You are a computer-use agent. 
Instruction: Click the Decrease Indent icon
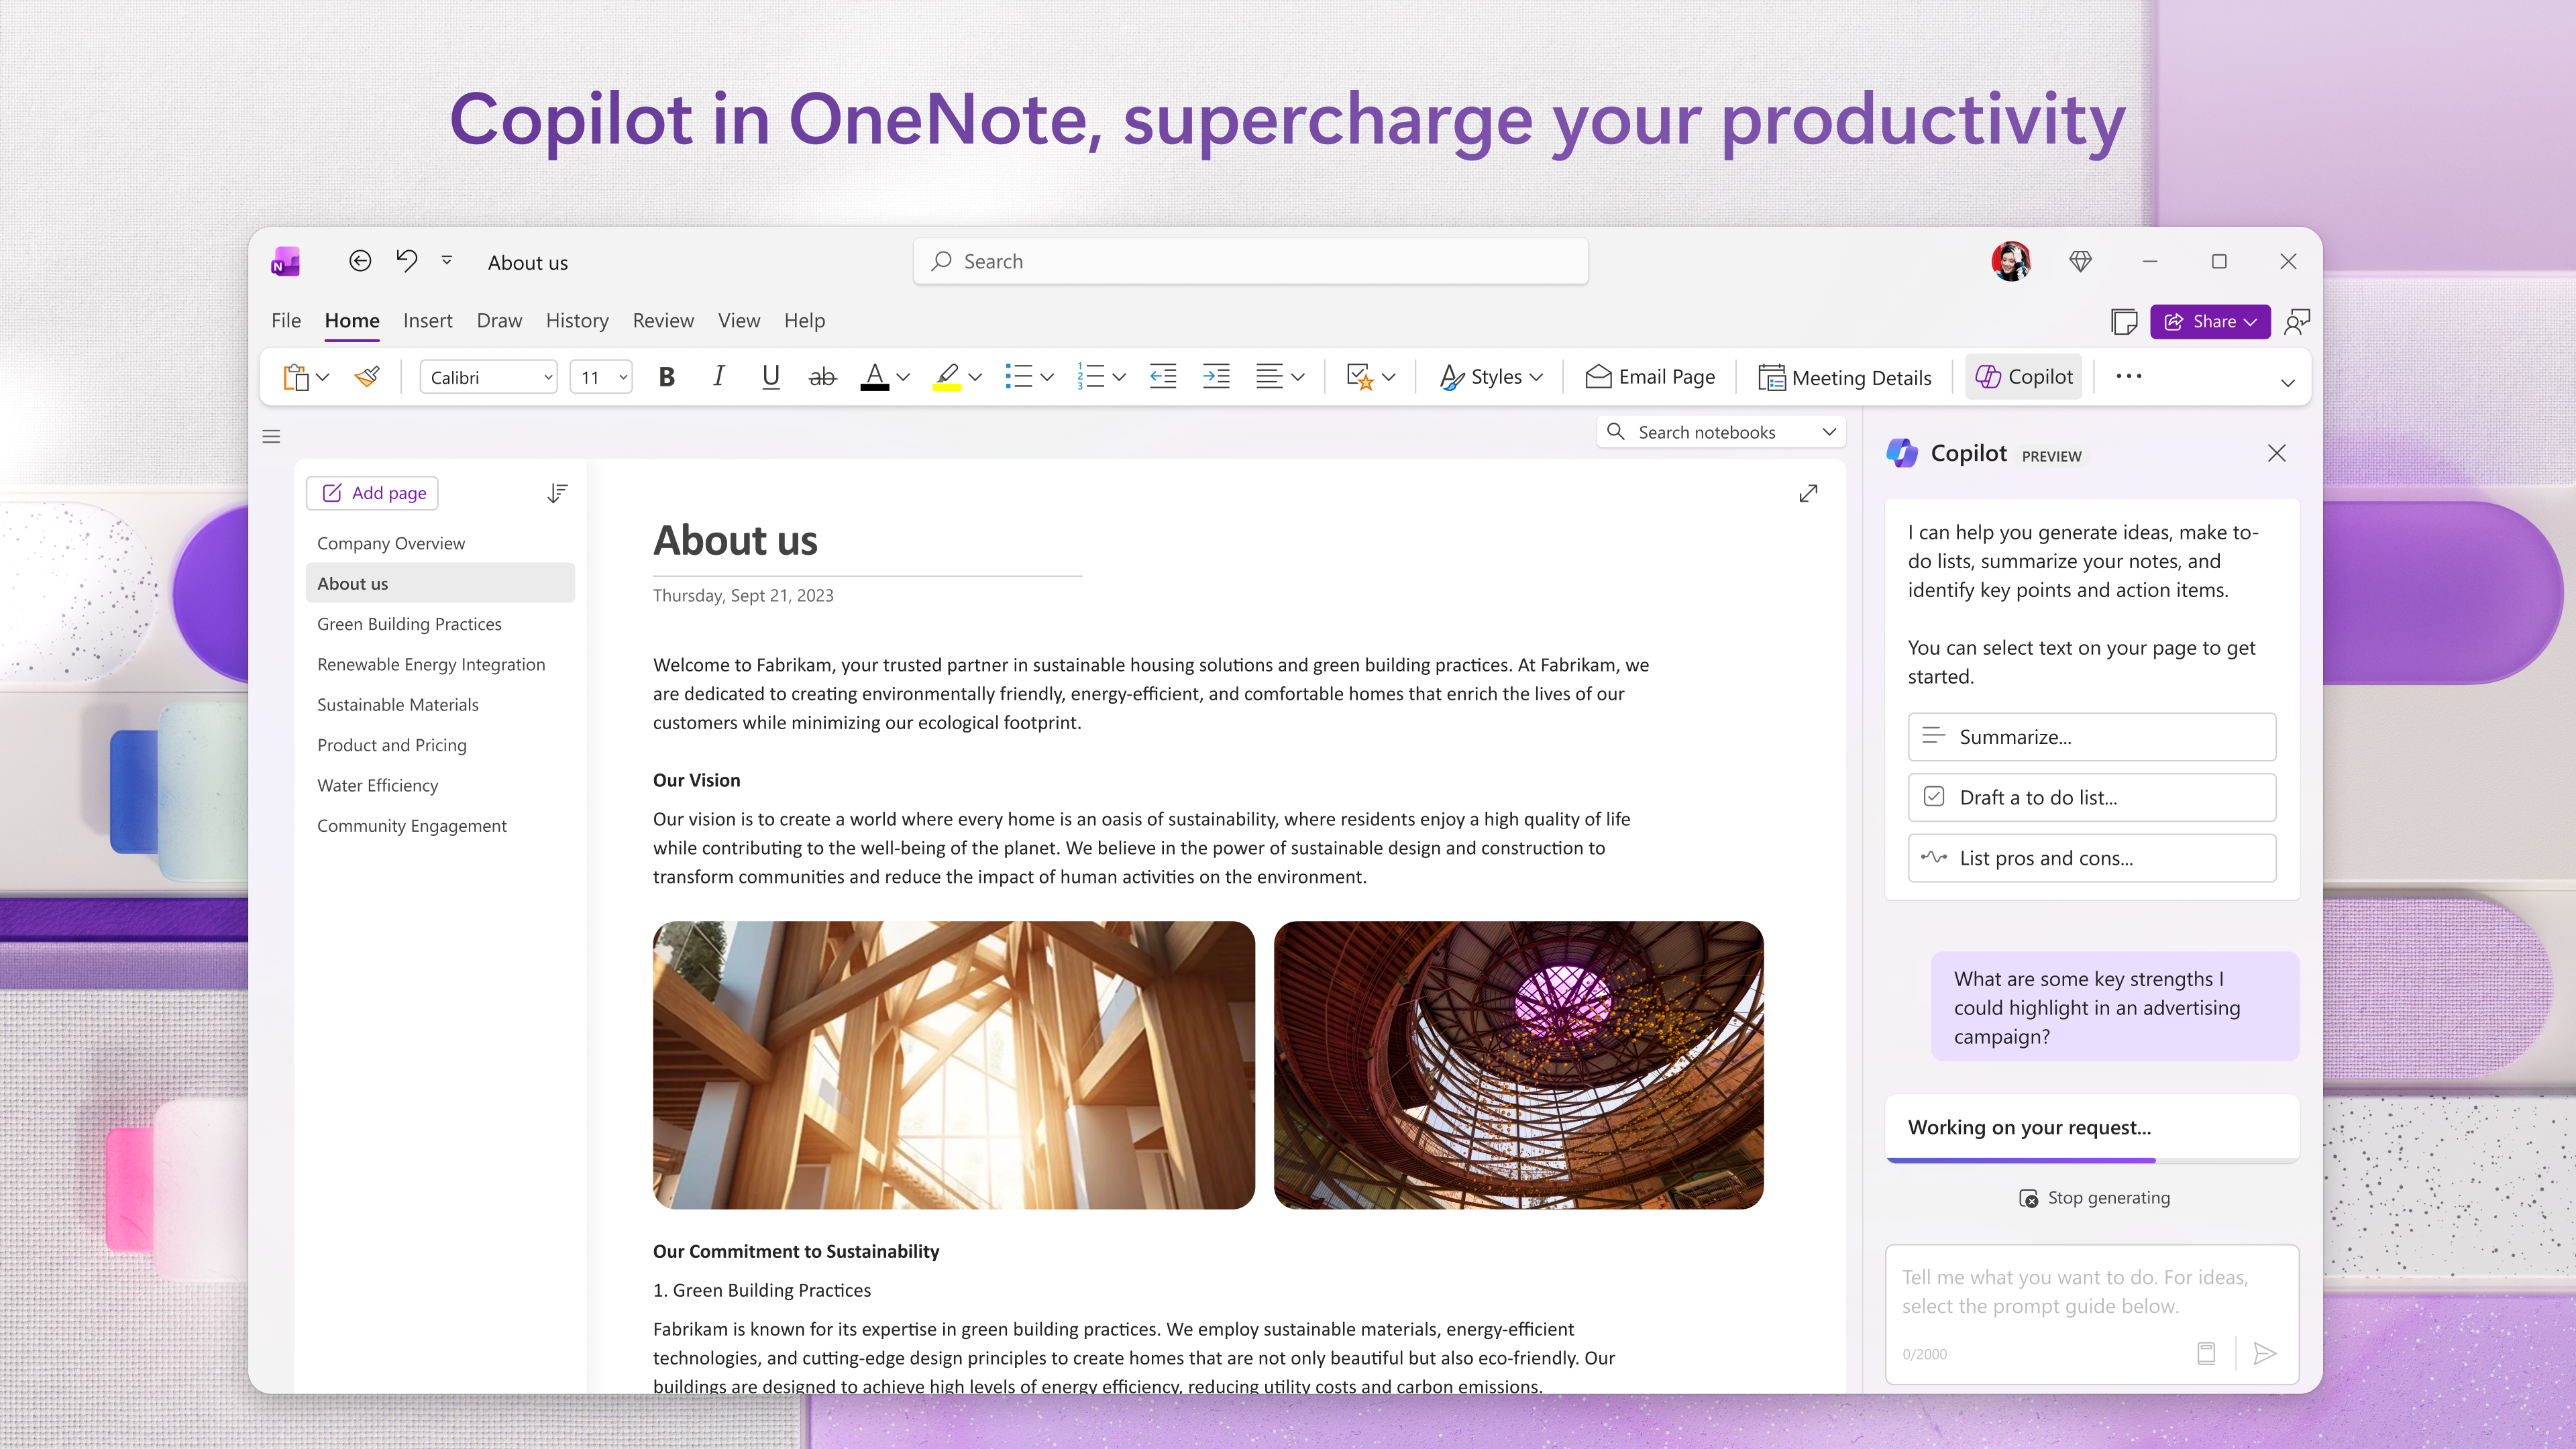coord(1162,377)
